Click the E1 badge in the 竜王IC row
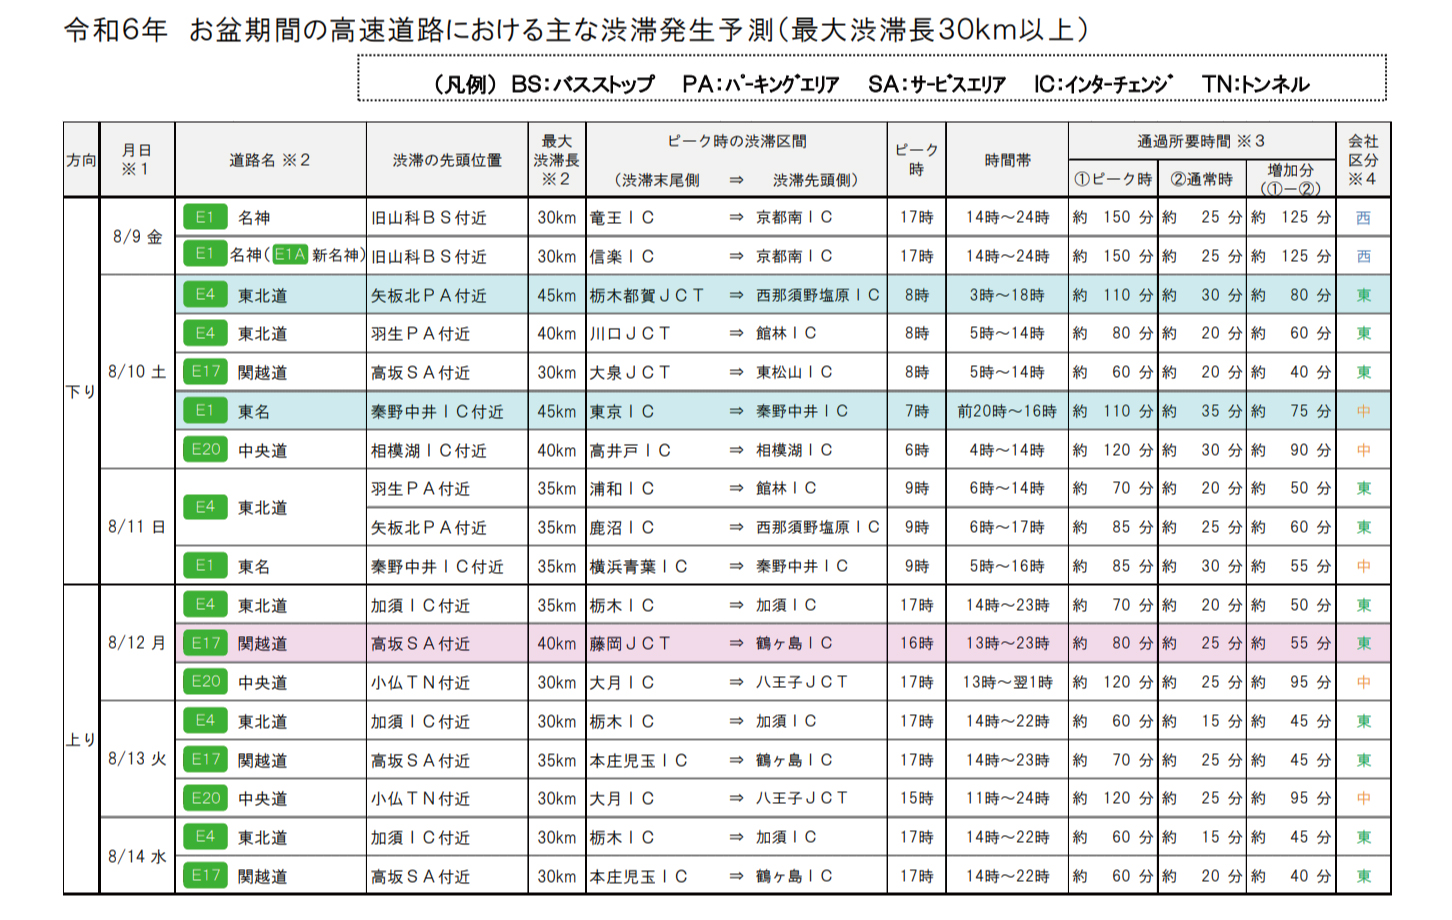The image size is (1452, 920). (x=205, y=217)
